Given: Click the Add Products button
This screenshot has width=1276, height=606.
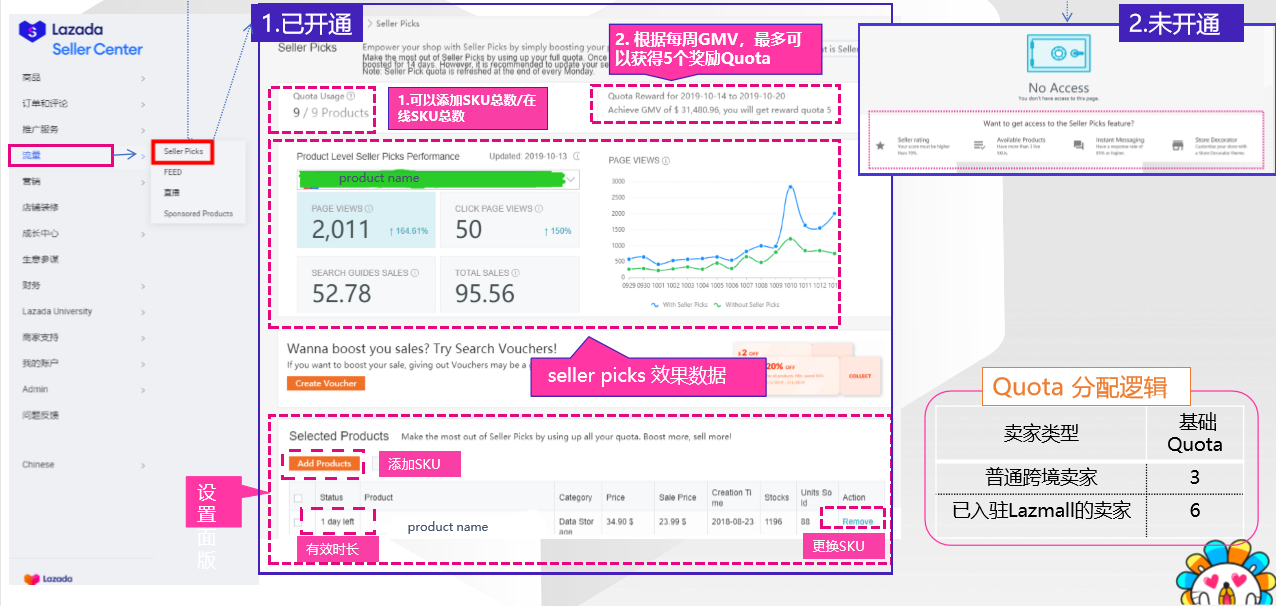Looking at the screenshot, I should point(324,463).
